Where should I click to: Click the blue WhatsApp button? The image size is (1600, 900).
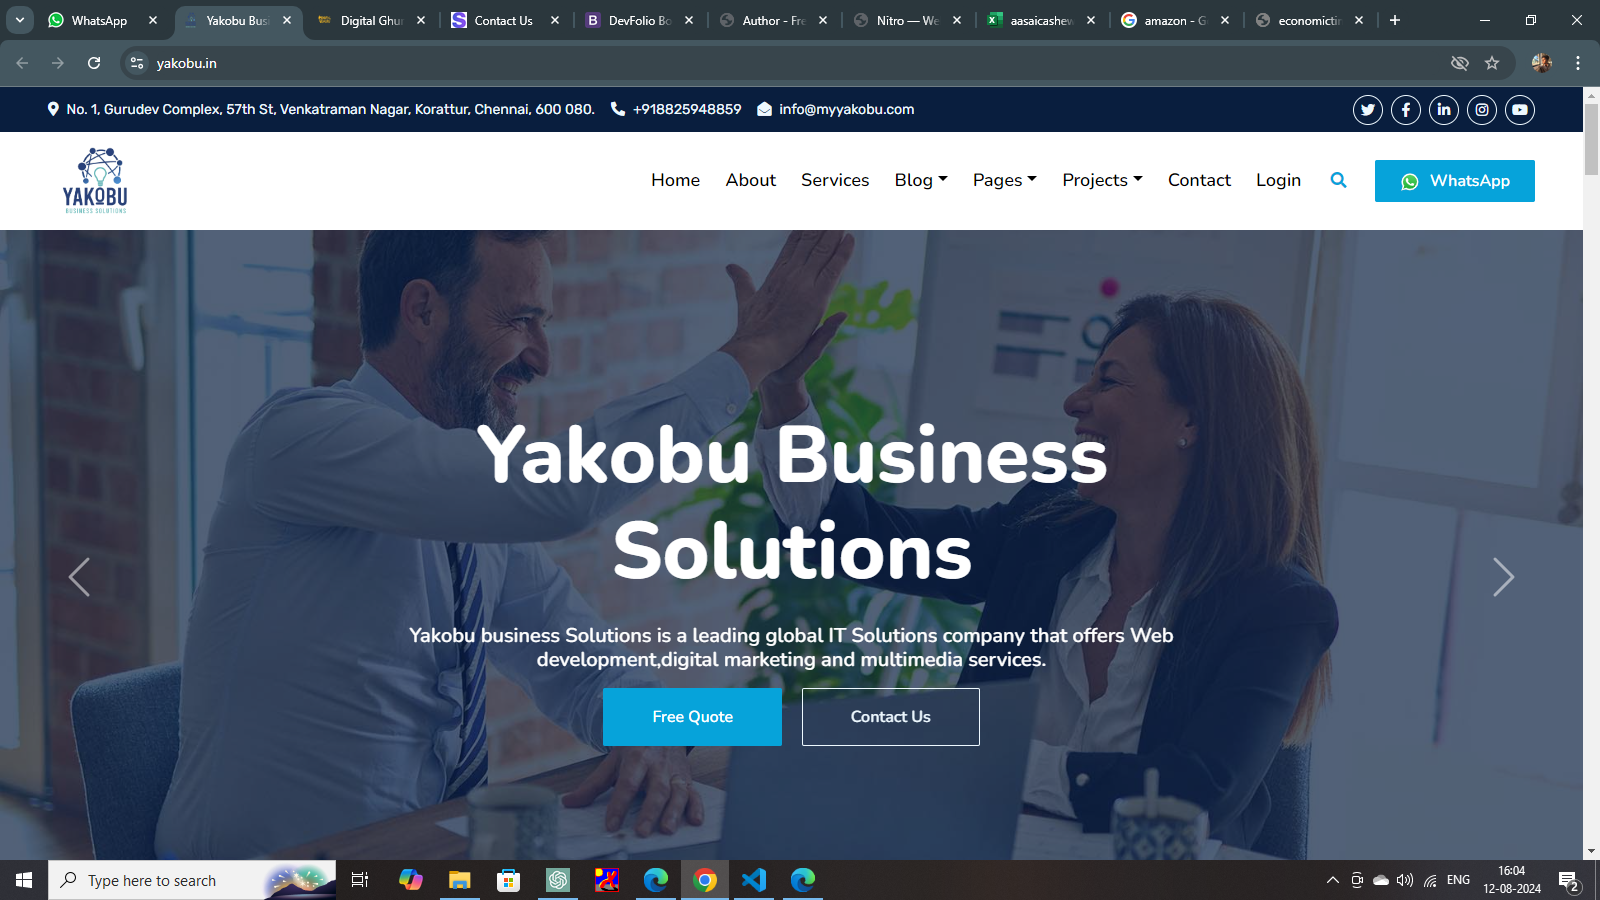[x=1455, y=181]
